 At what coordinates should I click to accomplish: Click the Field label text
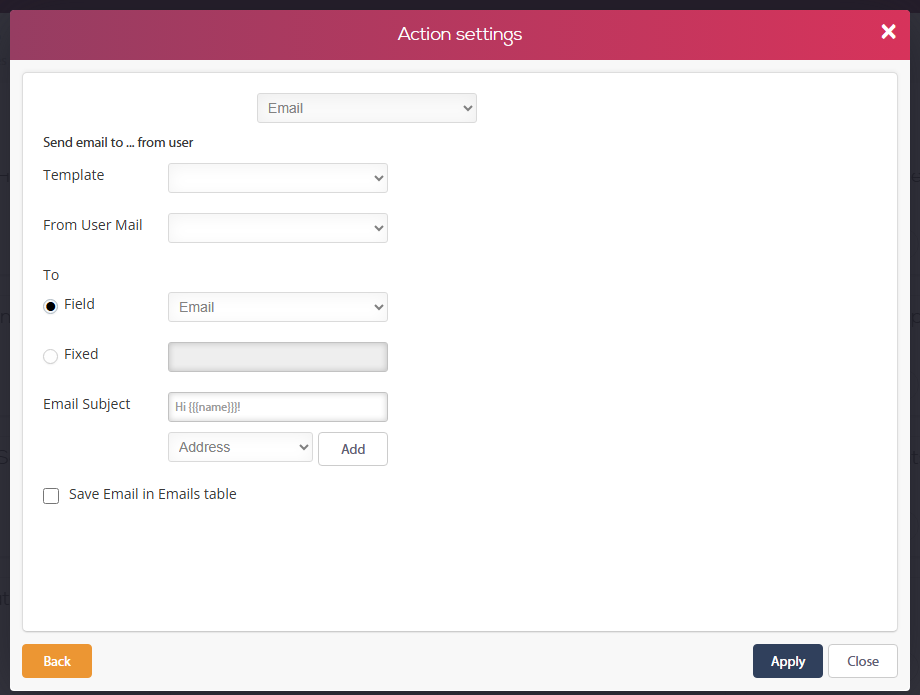(x=79, y=304)
